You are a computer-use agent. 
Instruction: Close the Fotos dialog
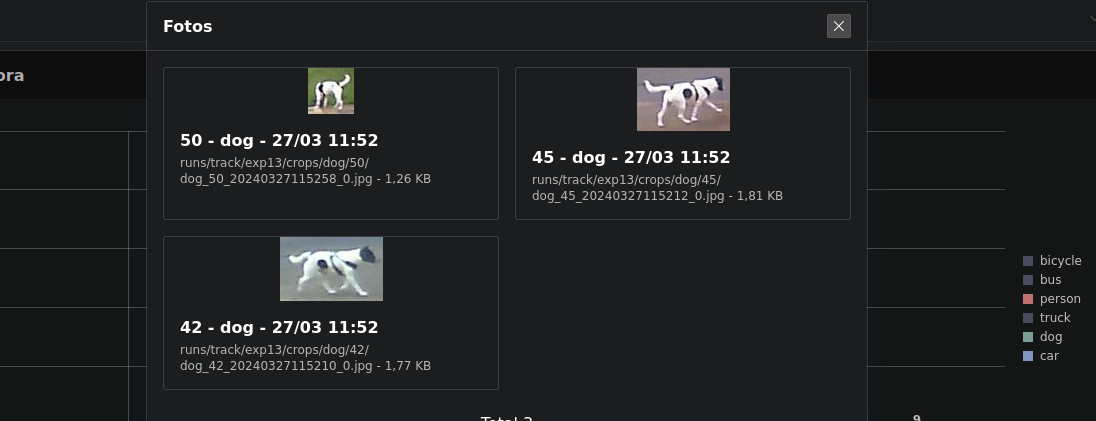pos(838,26)
